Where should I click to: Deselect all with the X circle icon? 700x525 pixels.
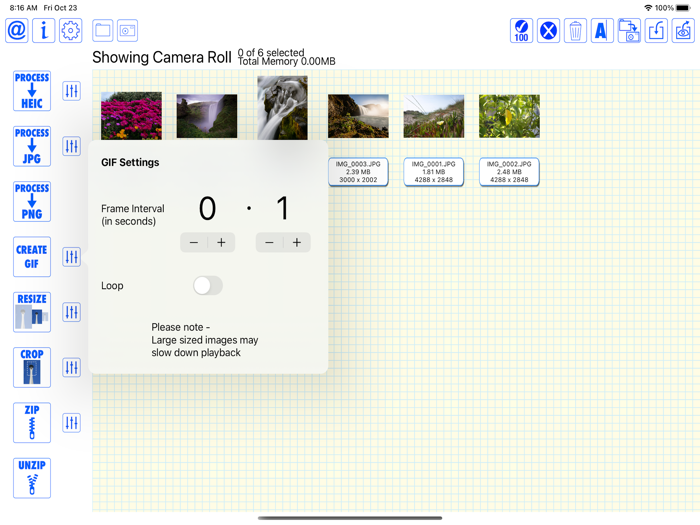click(x=548, y=31)
